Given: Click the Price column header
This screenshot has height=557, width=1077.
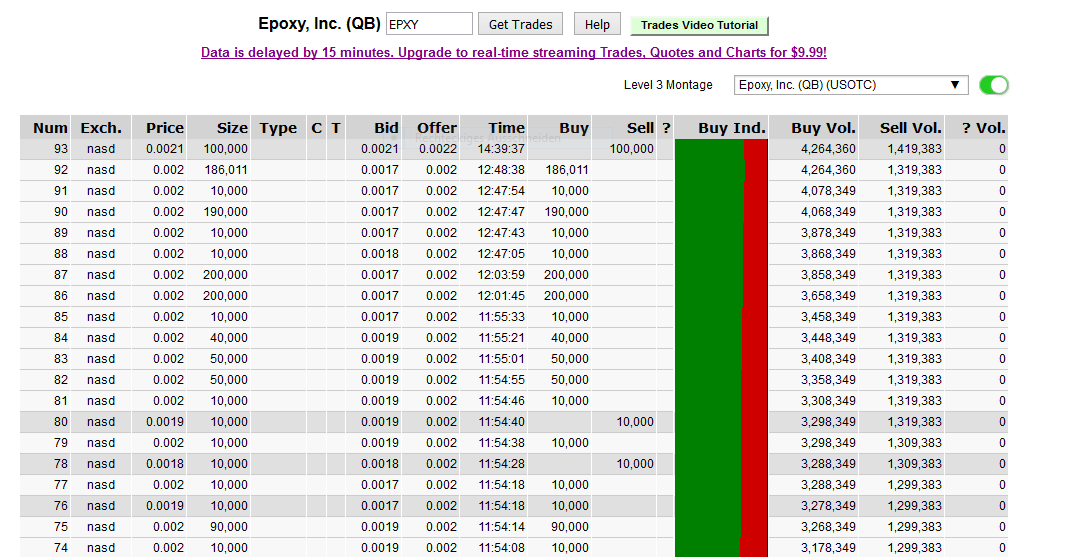Looking at the screenshot, I should click(164, 127).
